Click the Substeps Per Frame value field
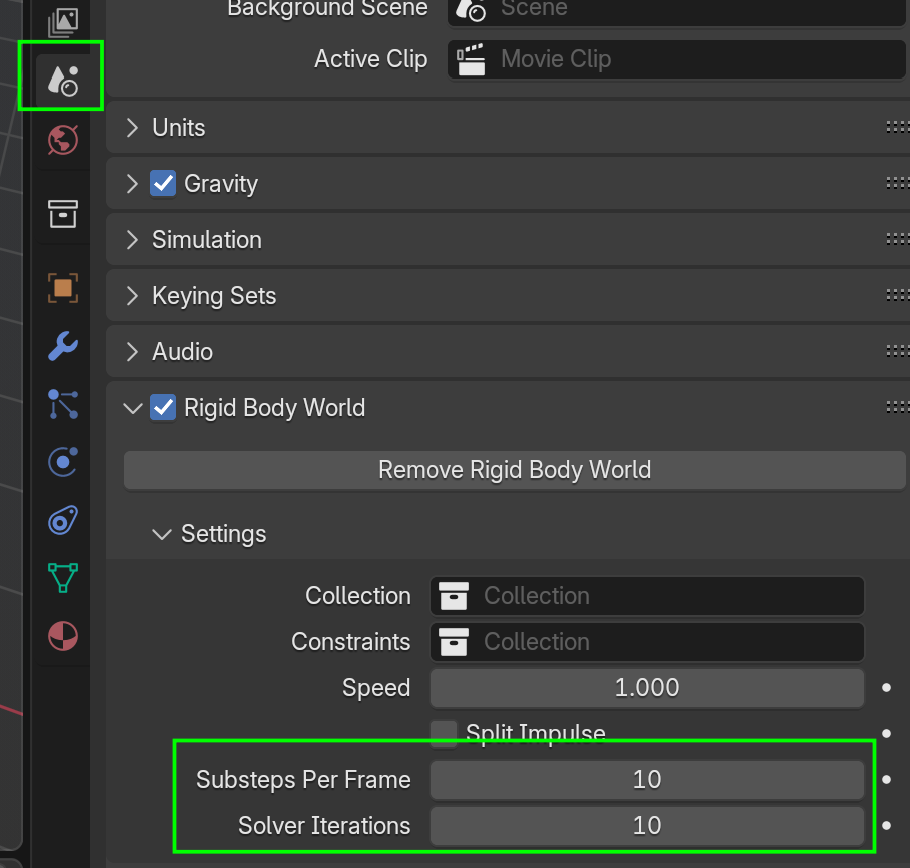Screen dimensions: 910x868 (647, 779)
